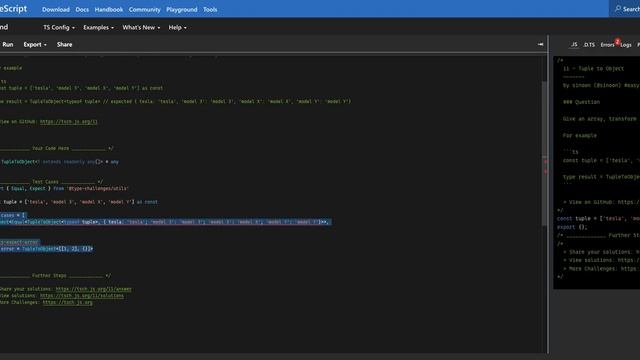
Task: Switch to the JS output tab
Action: click(x=574, y=44)
